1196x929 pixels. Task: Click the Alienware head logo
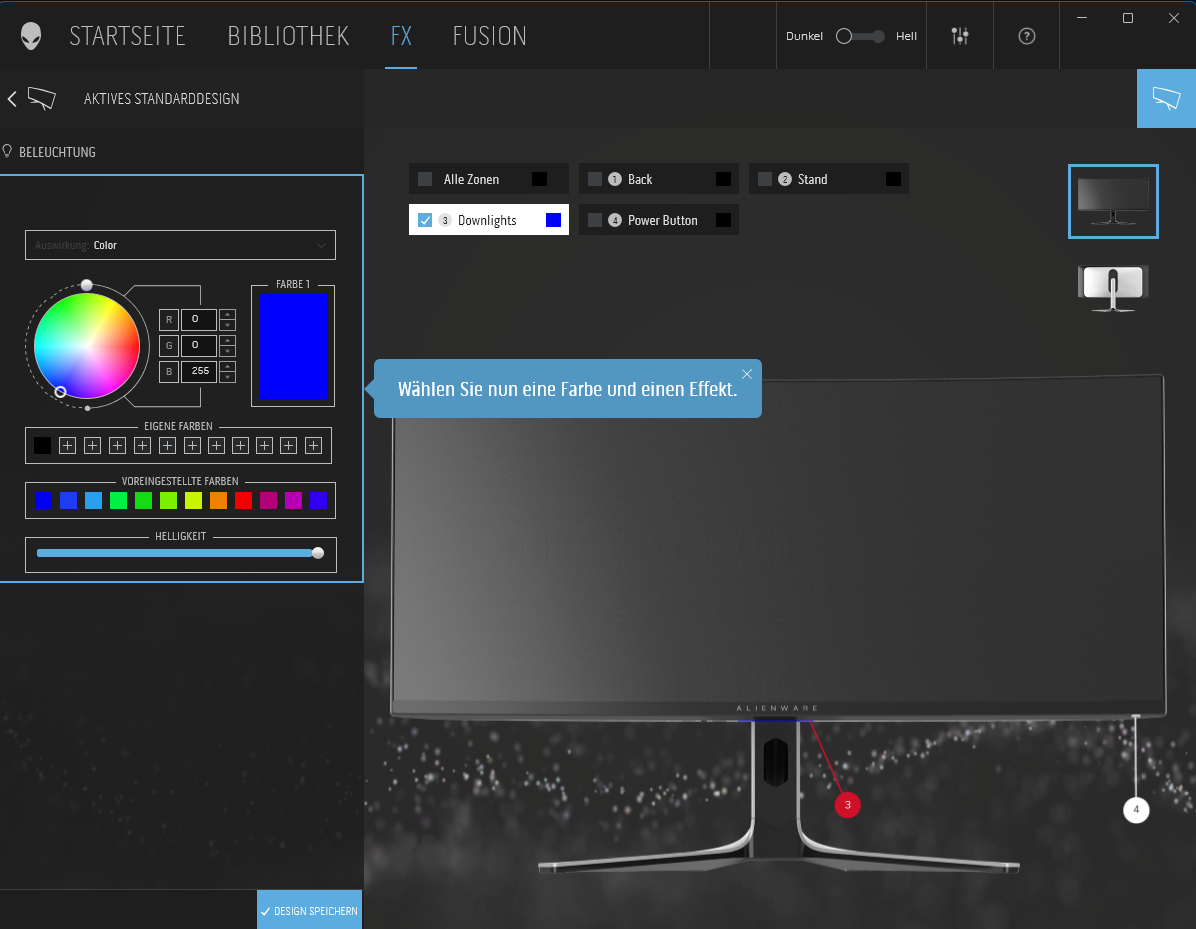click(31, 36)
